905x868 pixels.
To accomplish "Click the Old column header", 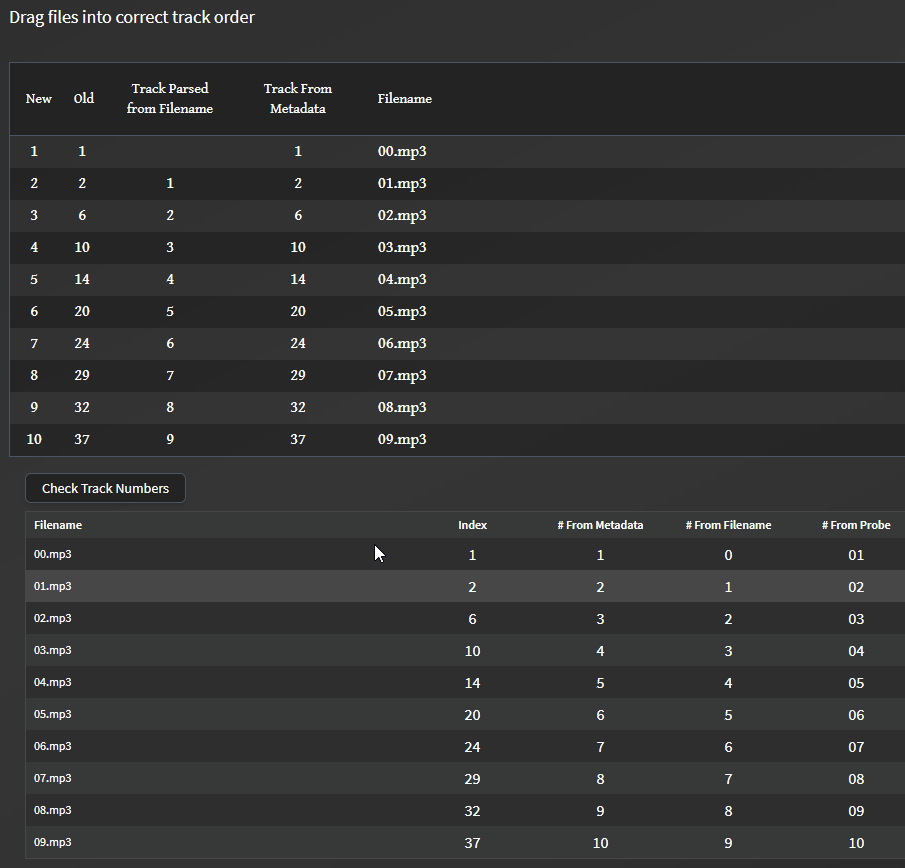I will tap(84, 99).
